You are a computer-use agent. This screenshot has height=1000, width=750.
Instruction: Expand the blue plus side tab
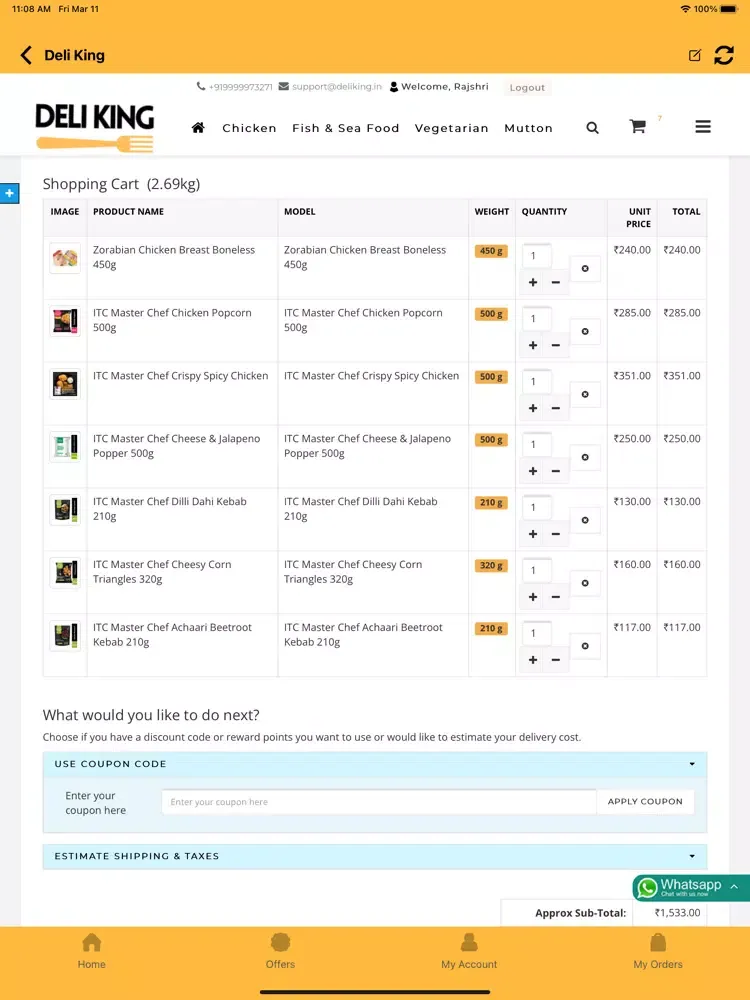(10, 193)
